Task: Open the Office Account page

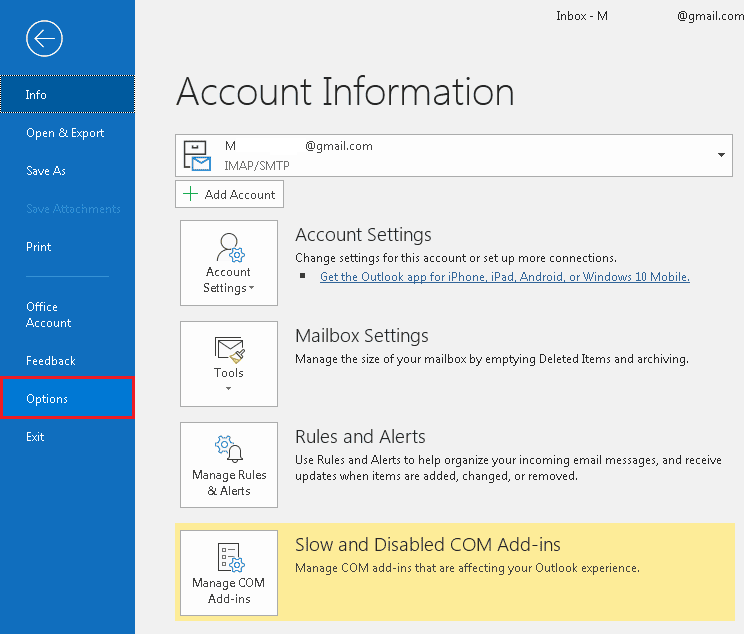Action: pyautogui.click(x=48, y=315)
